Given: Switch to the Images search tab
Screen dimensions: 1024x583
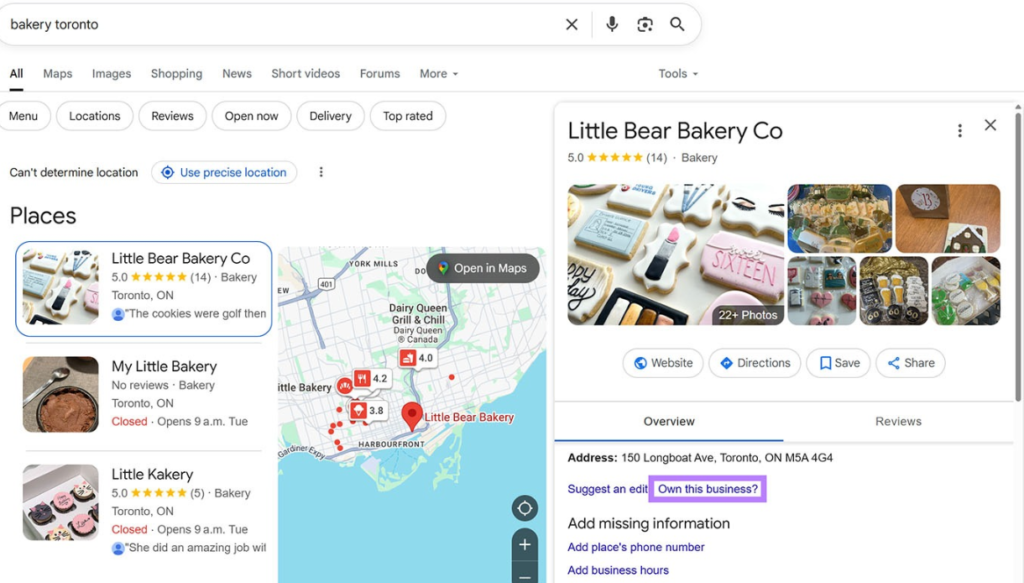Looking at the screenshot, I should 112,74.
